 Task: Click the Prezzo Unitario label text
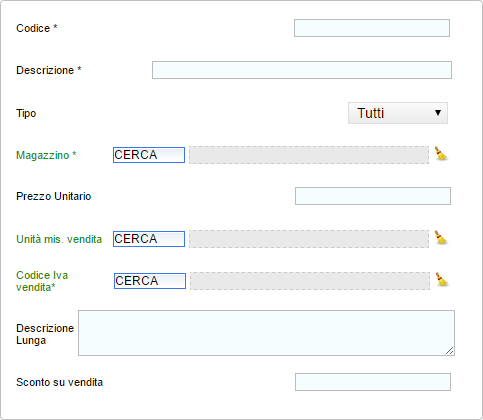54,196
